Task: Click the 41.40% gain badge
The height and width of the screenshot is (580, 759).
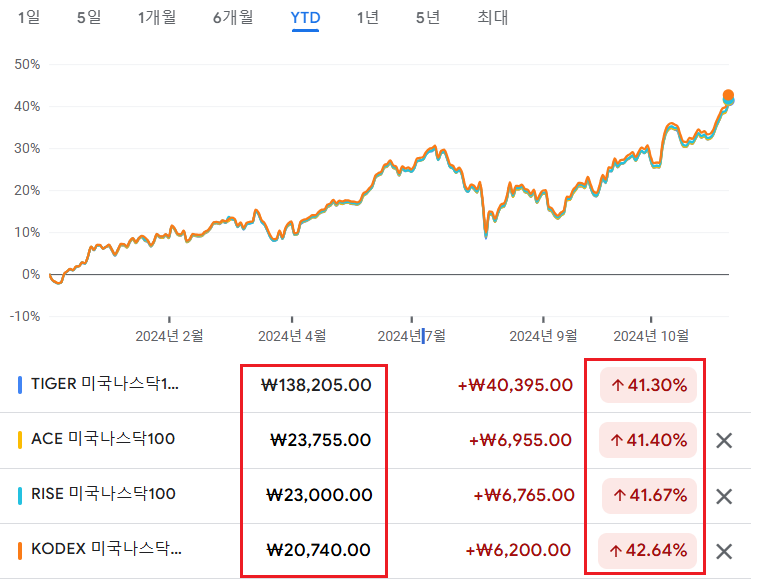Action: tap(648, 440)
